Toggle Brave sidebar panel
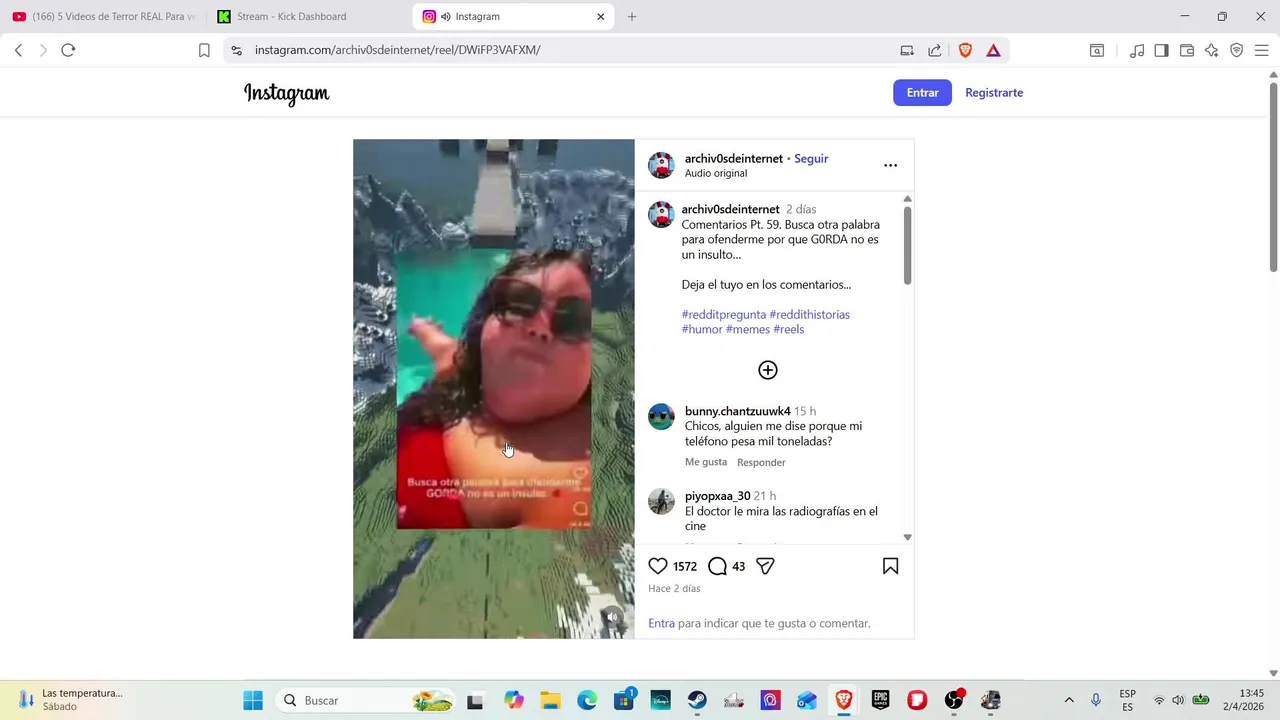 [1161, 50]
